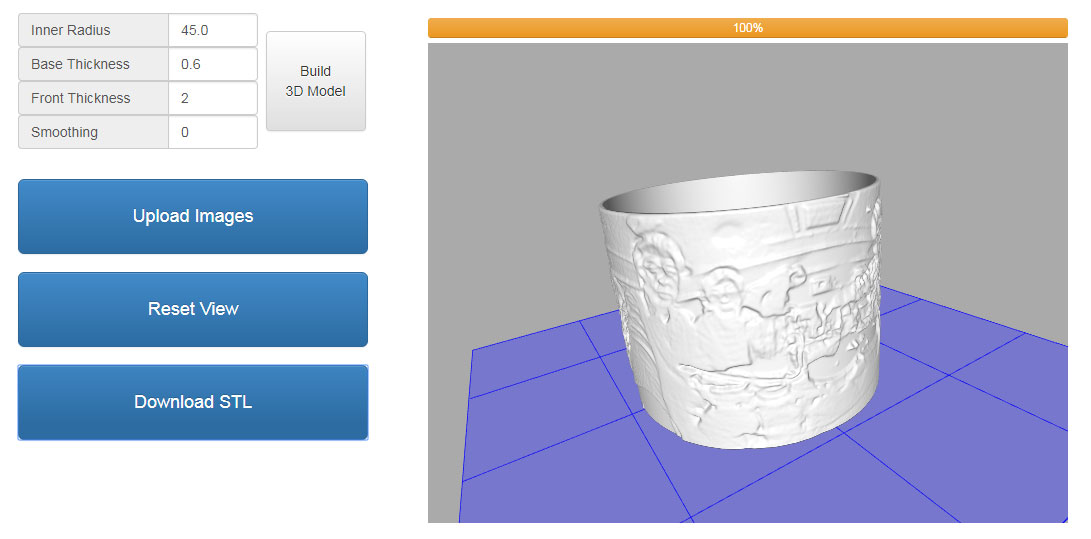Click the Smoothing label
The height and width of the screenshot is (539, 1091).
tap(94, 132)
